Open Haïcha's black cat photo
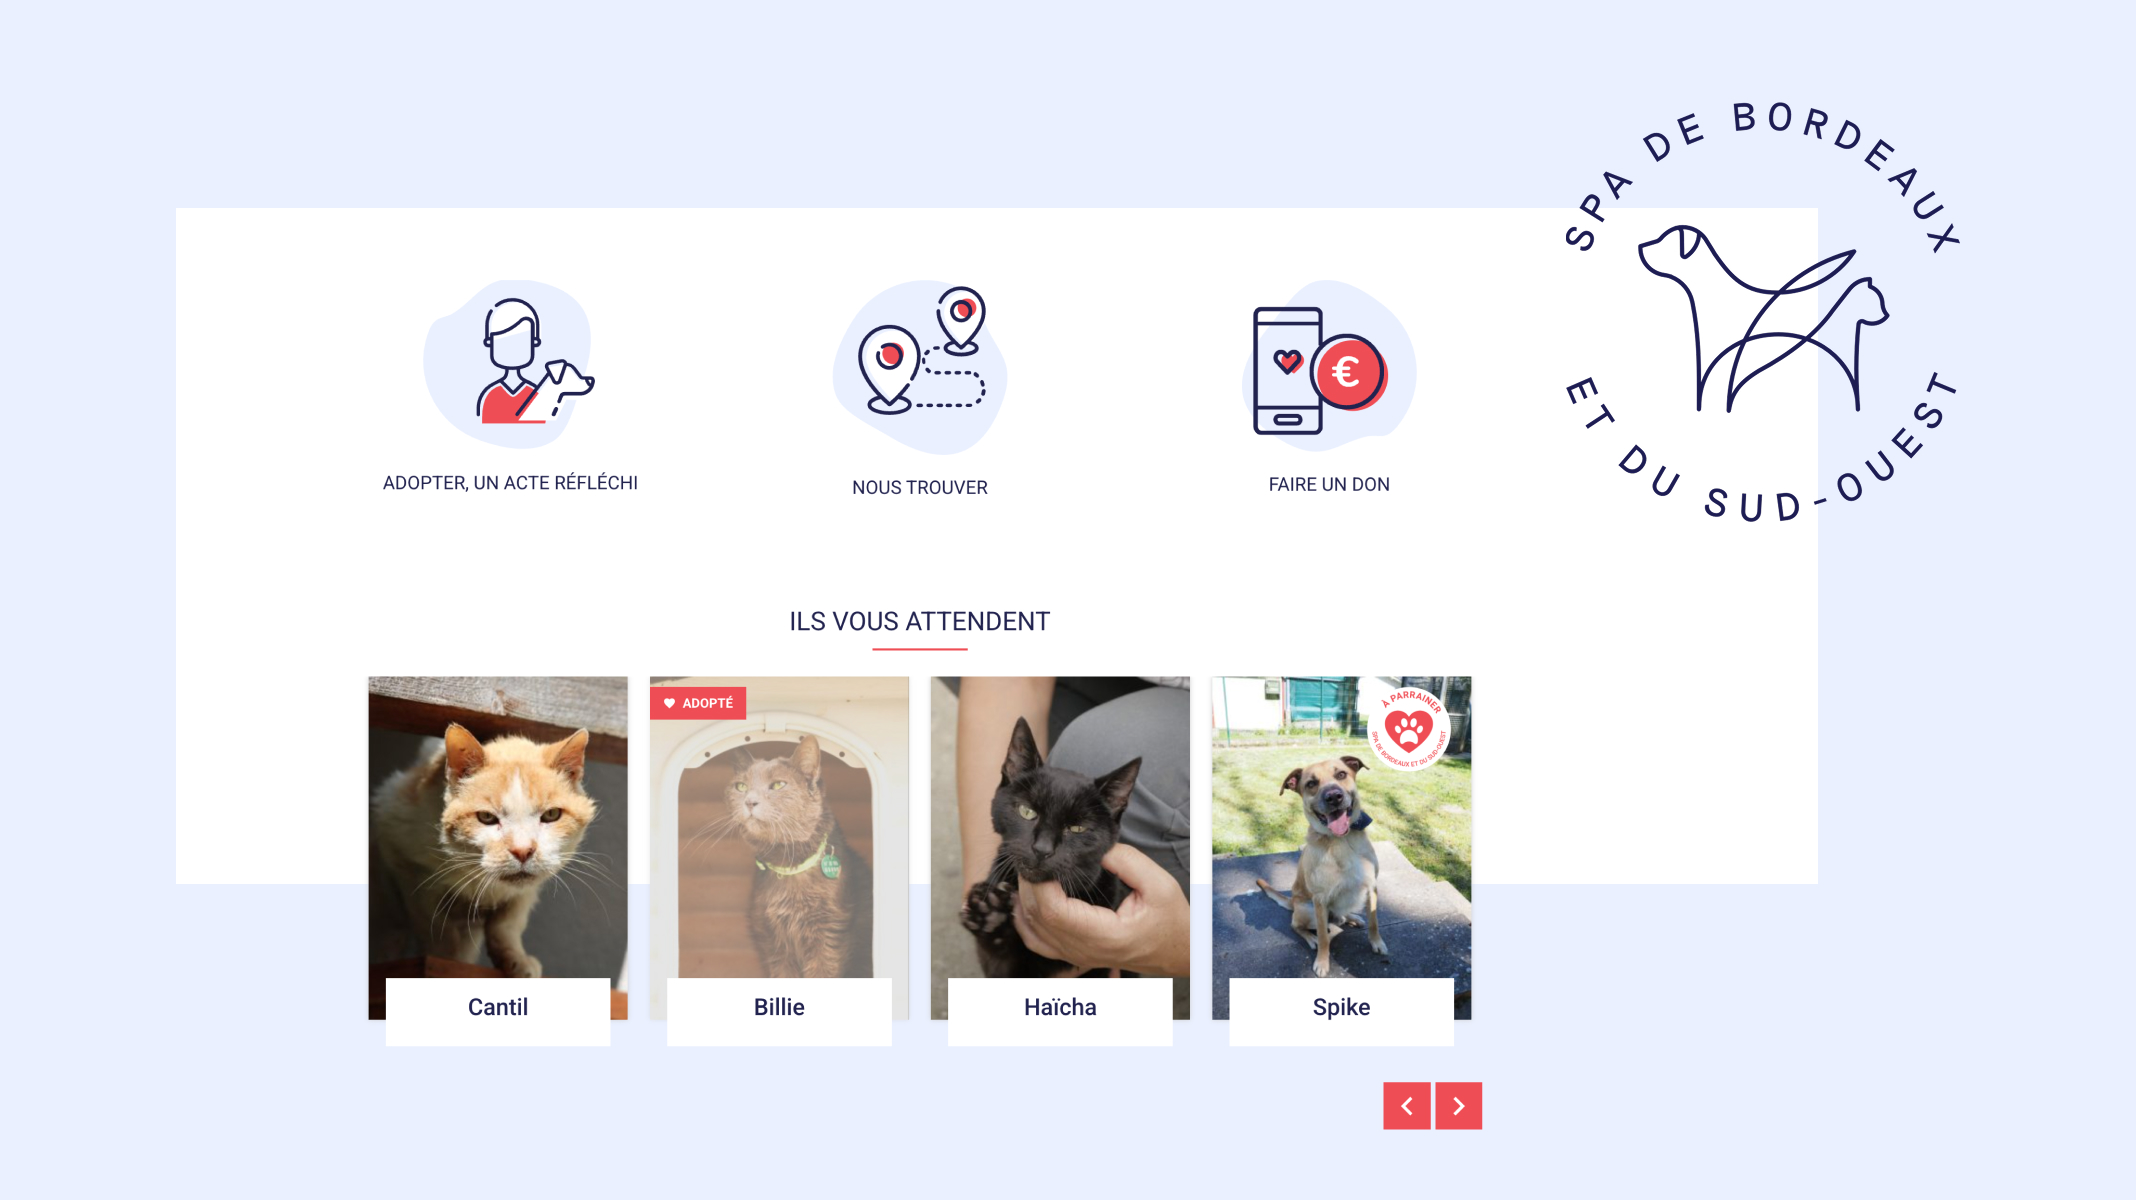 coord(1060,827)
